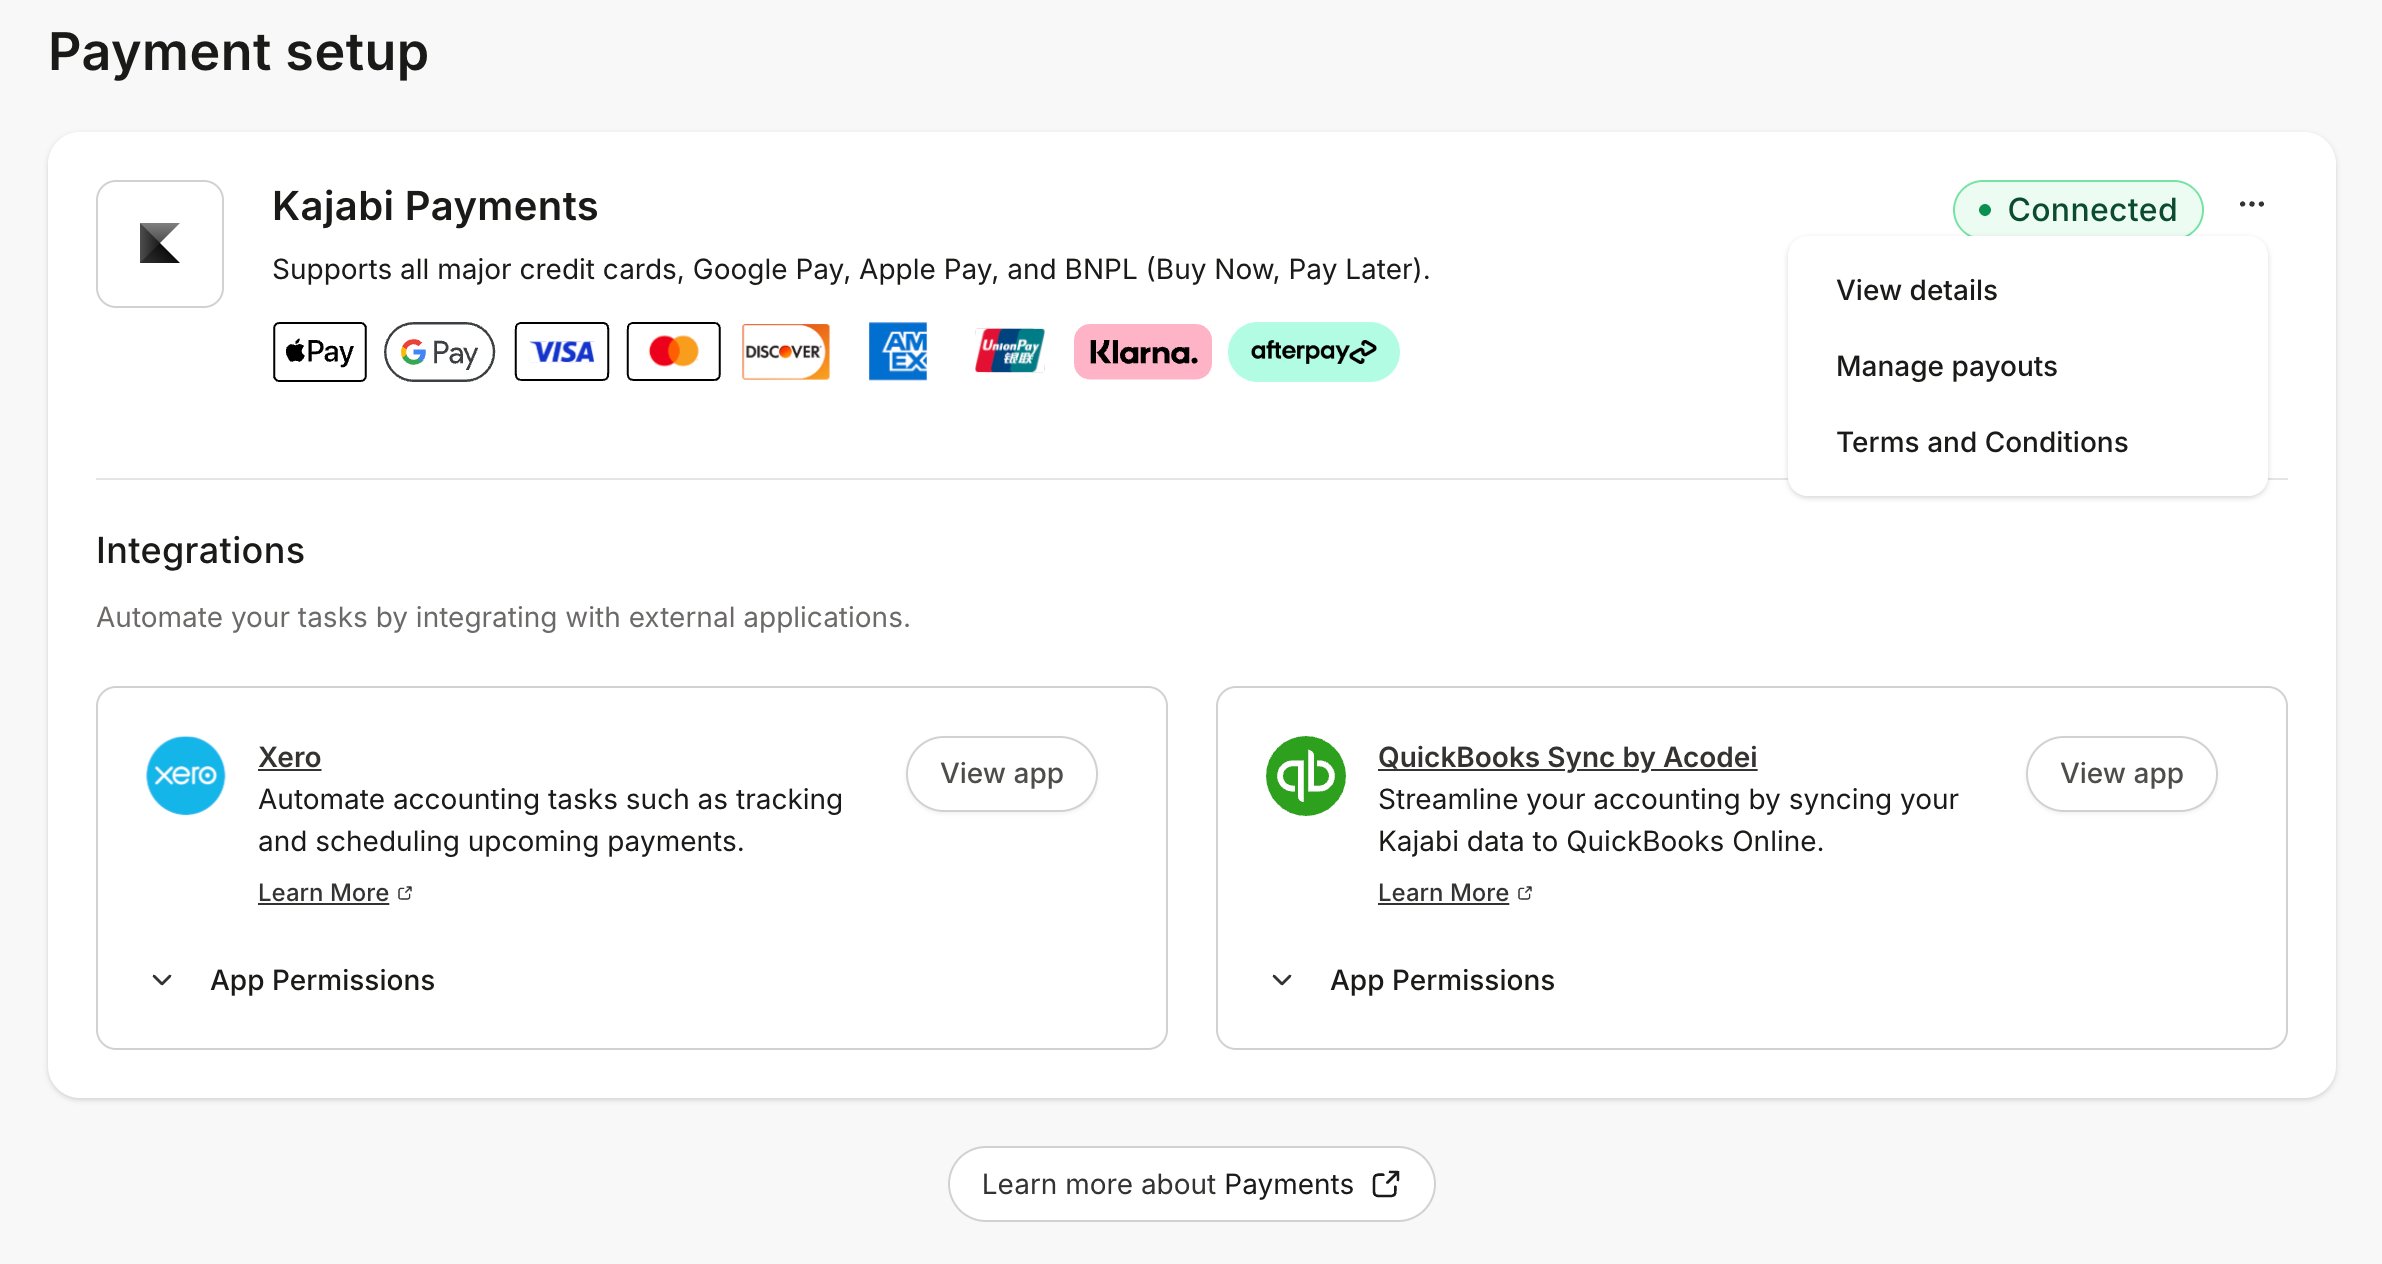
Task: Click the QuickBooks App Permissions label
Action: coord(1443,980)
